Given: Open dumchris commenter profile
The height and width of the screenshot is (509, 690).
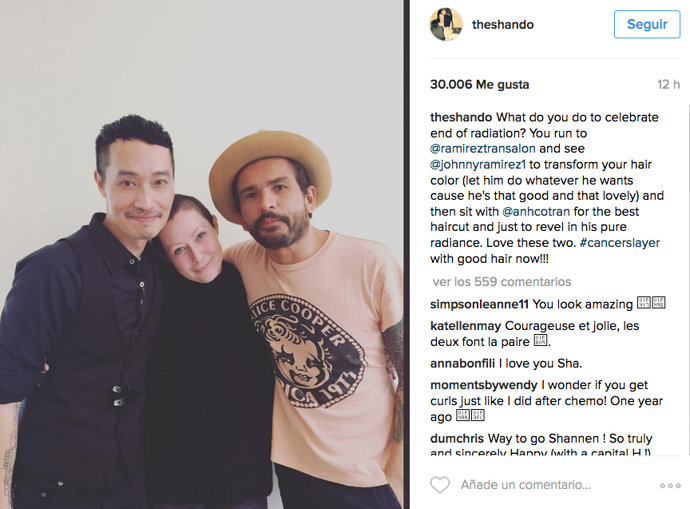Looking at the screenshot, I should 457,439.
